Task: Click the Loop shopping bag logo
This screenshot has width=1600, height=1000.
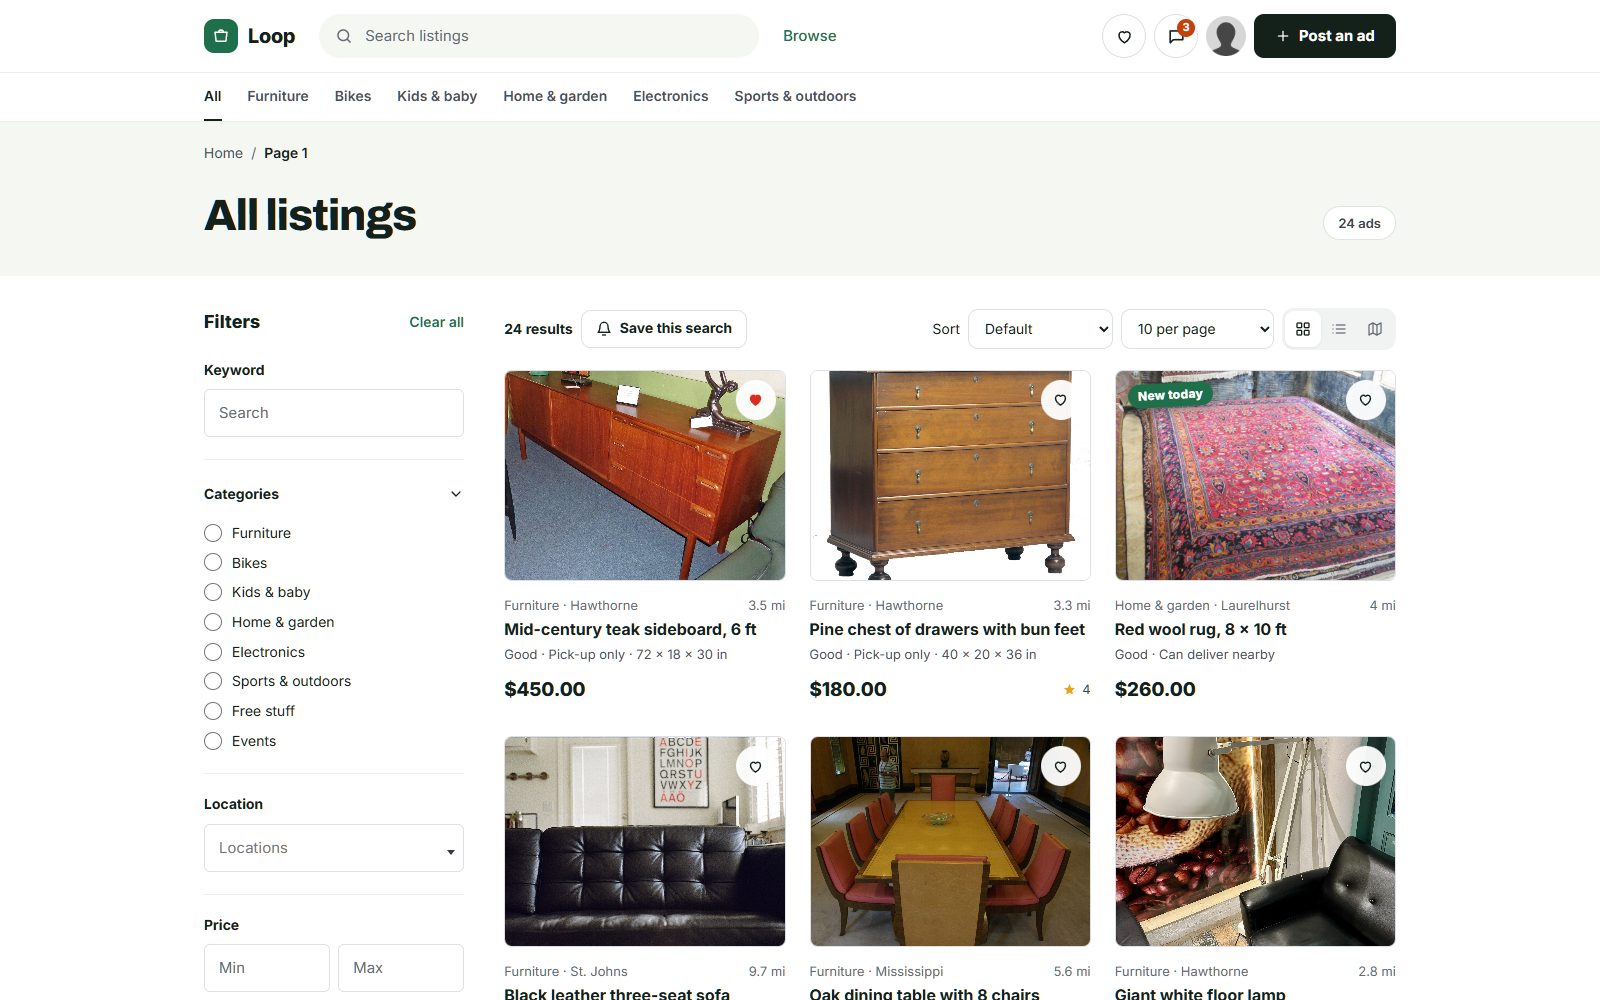Action: [x=221, y=36]
